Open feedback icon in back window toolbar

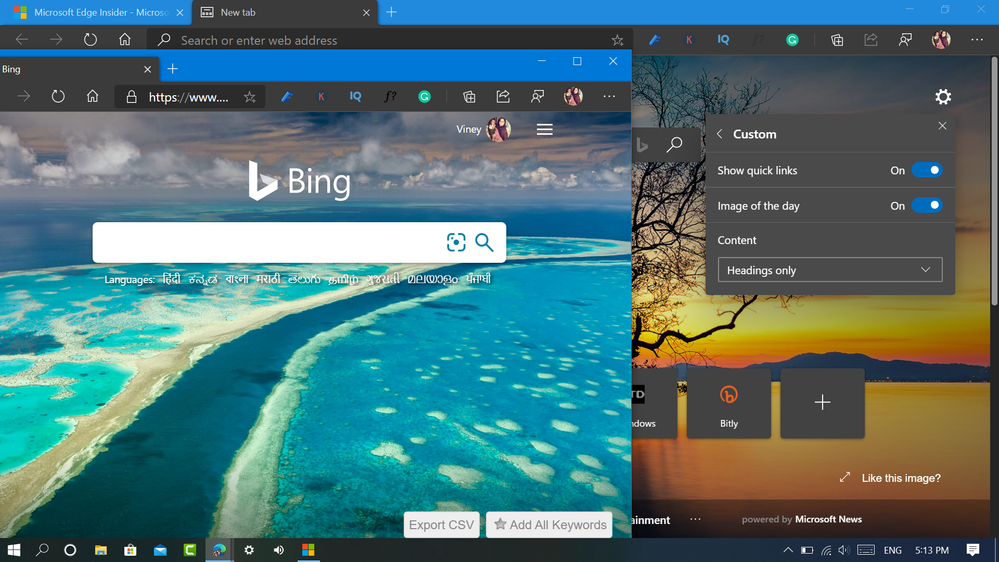(x=905, y=40)
